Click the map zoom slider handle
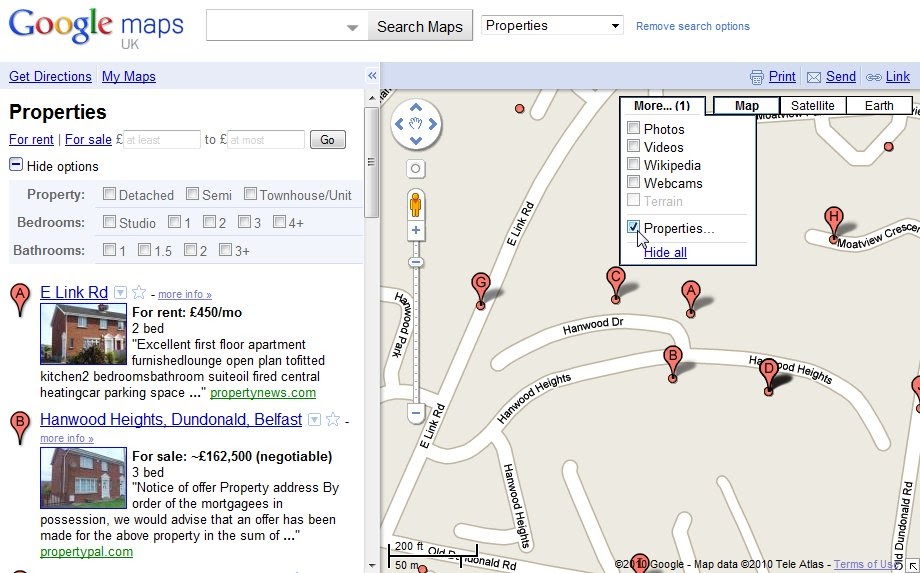Viewport: 920px width, 573px height. click(415, 262)
